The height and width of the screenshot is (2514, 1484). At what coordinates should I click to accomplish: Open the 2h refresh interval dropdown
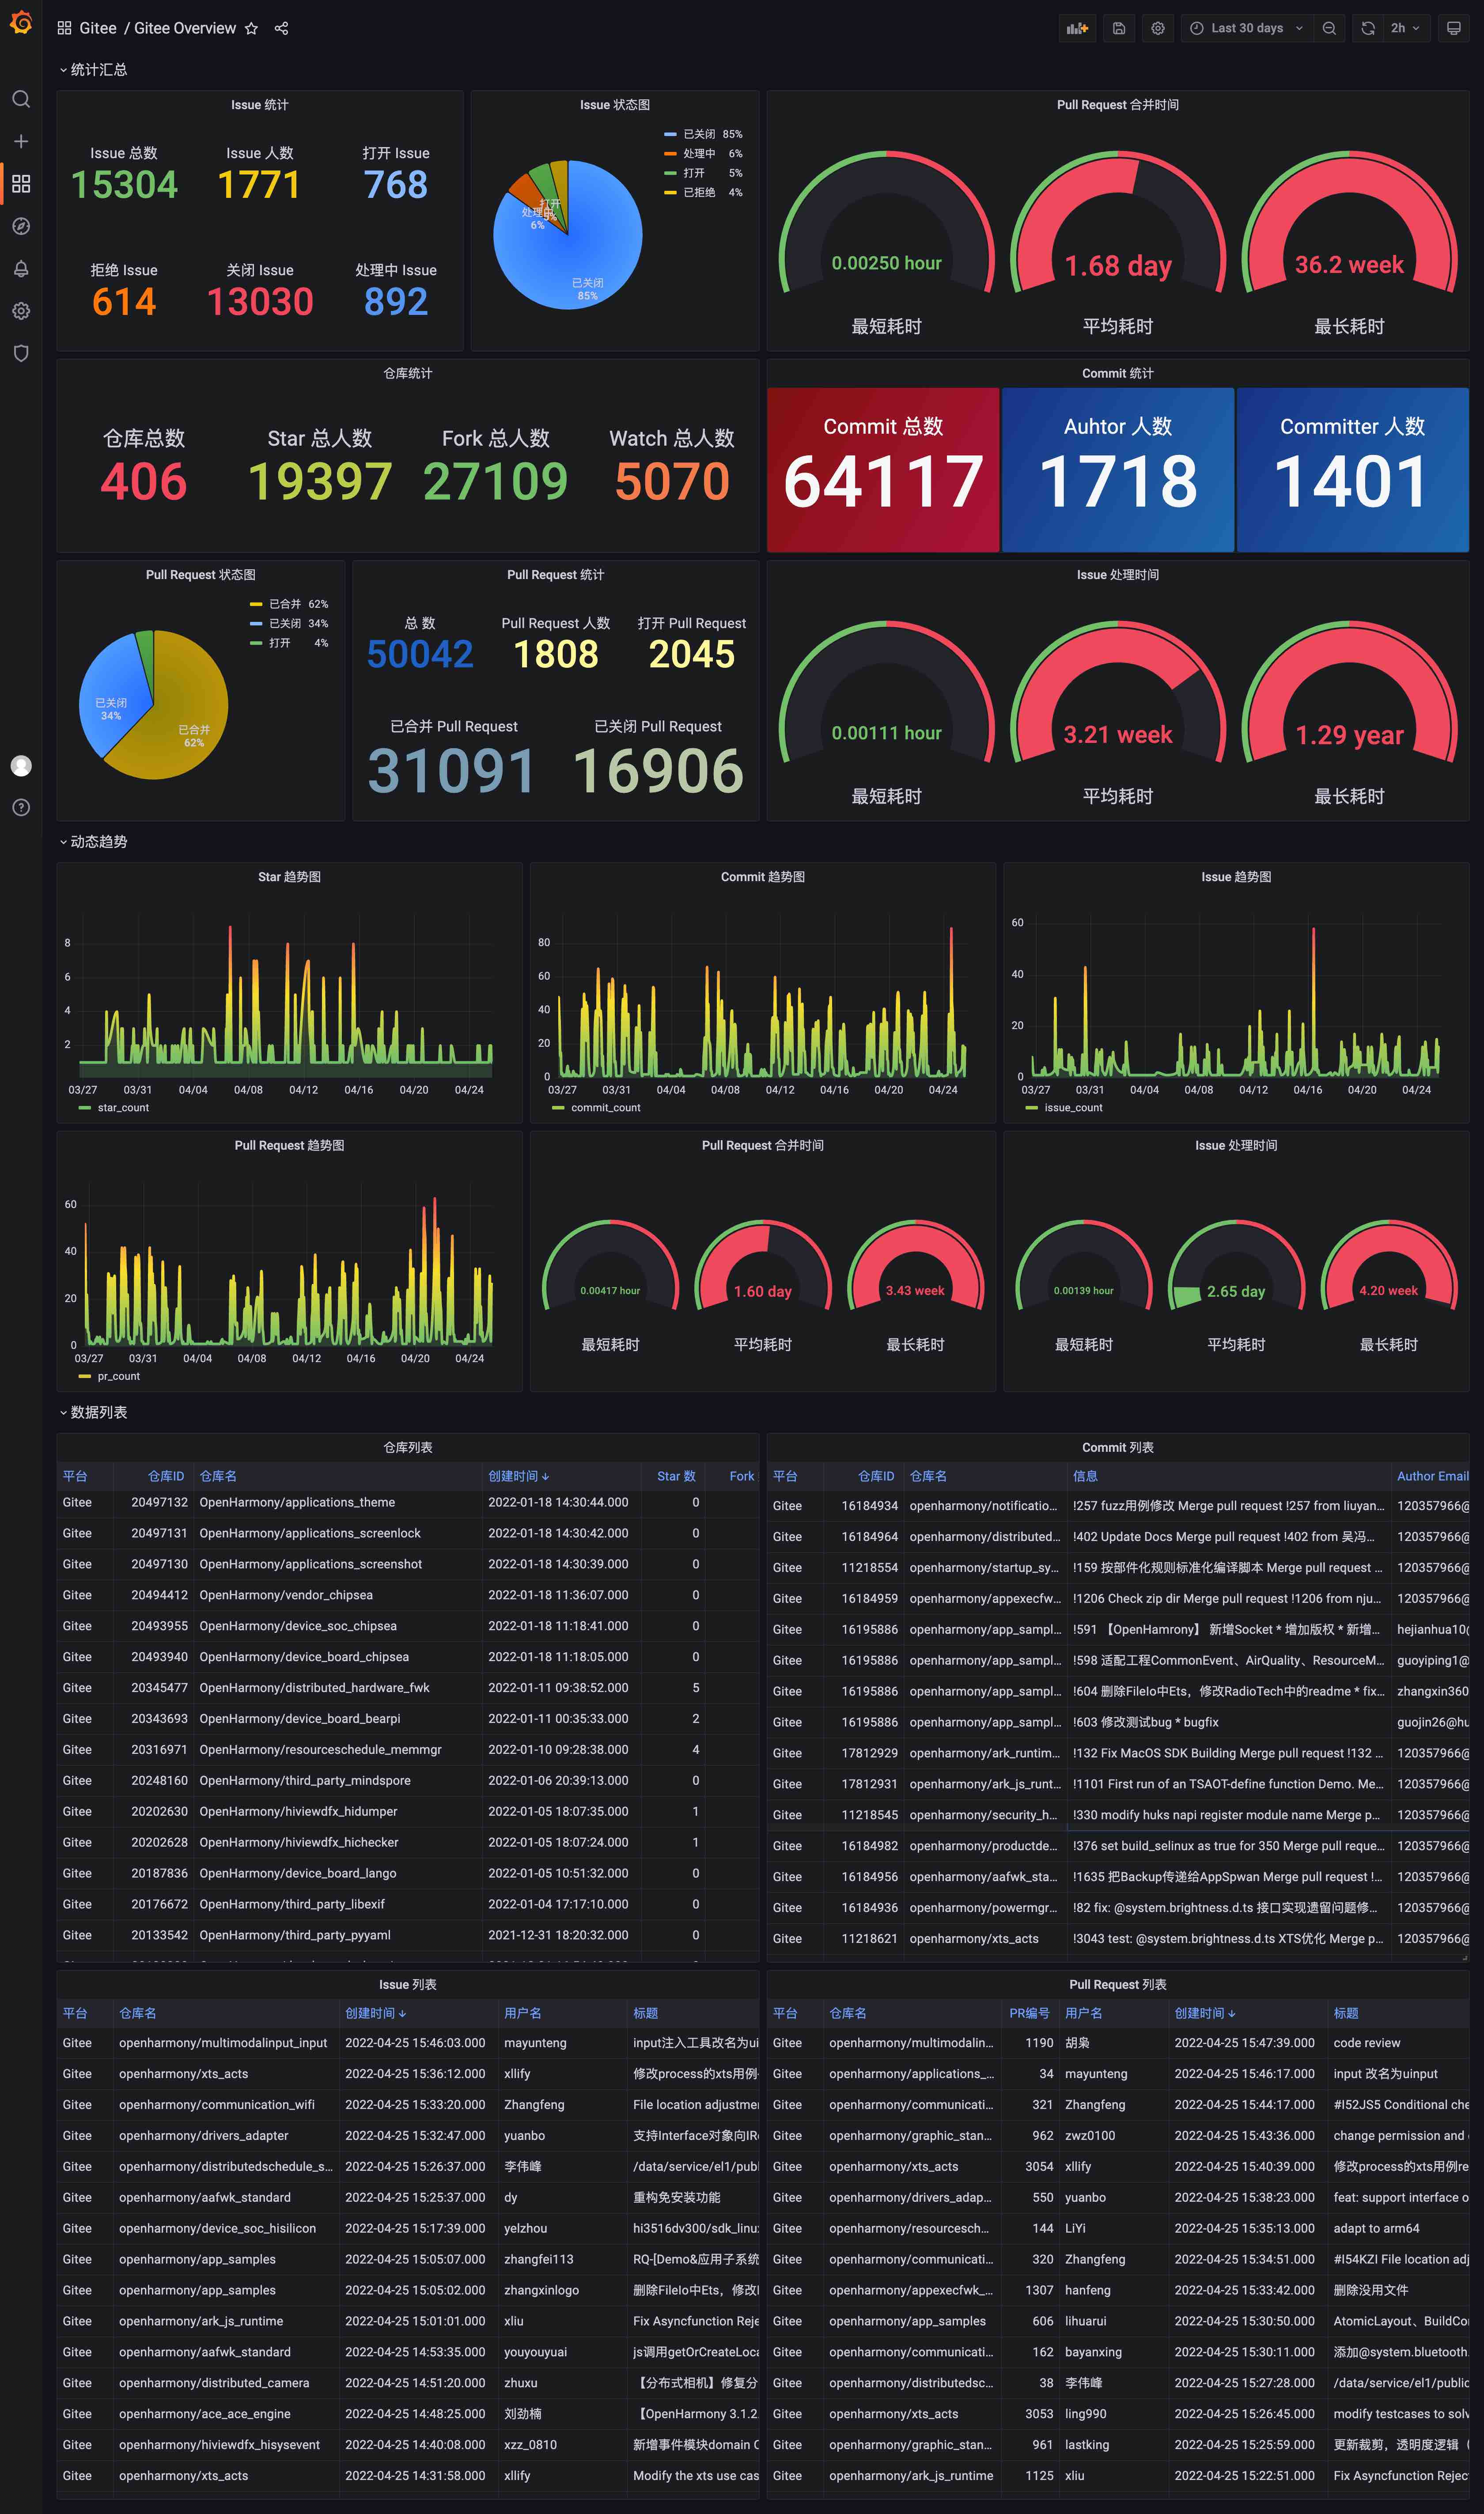click(1404, 28)
